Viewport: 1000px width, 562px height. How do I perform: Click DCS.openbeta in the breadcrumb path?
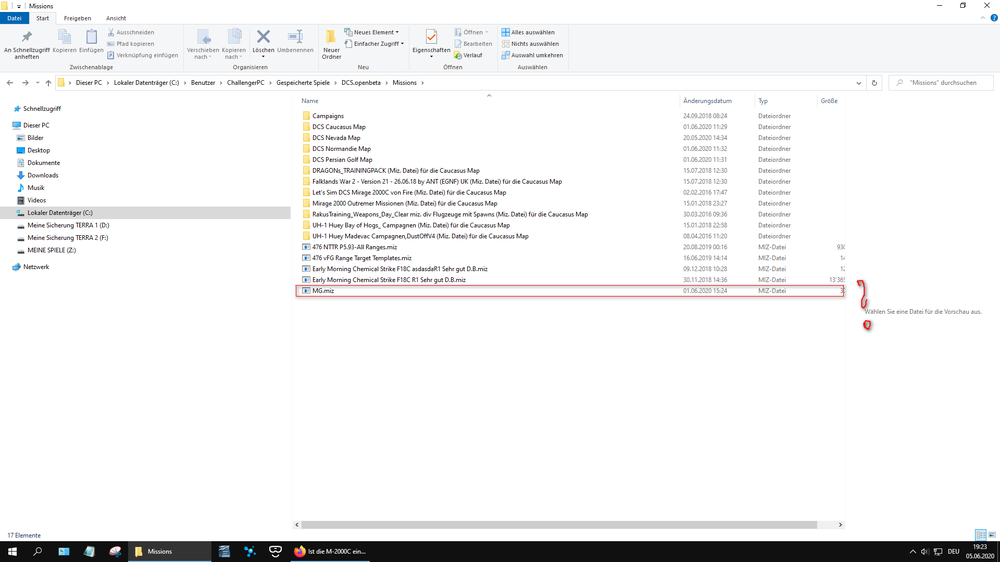point(360,82)
